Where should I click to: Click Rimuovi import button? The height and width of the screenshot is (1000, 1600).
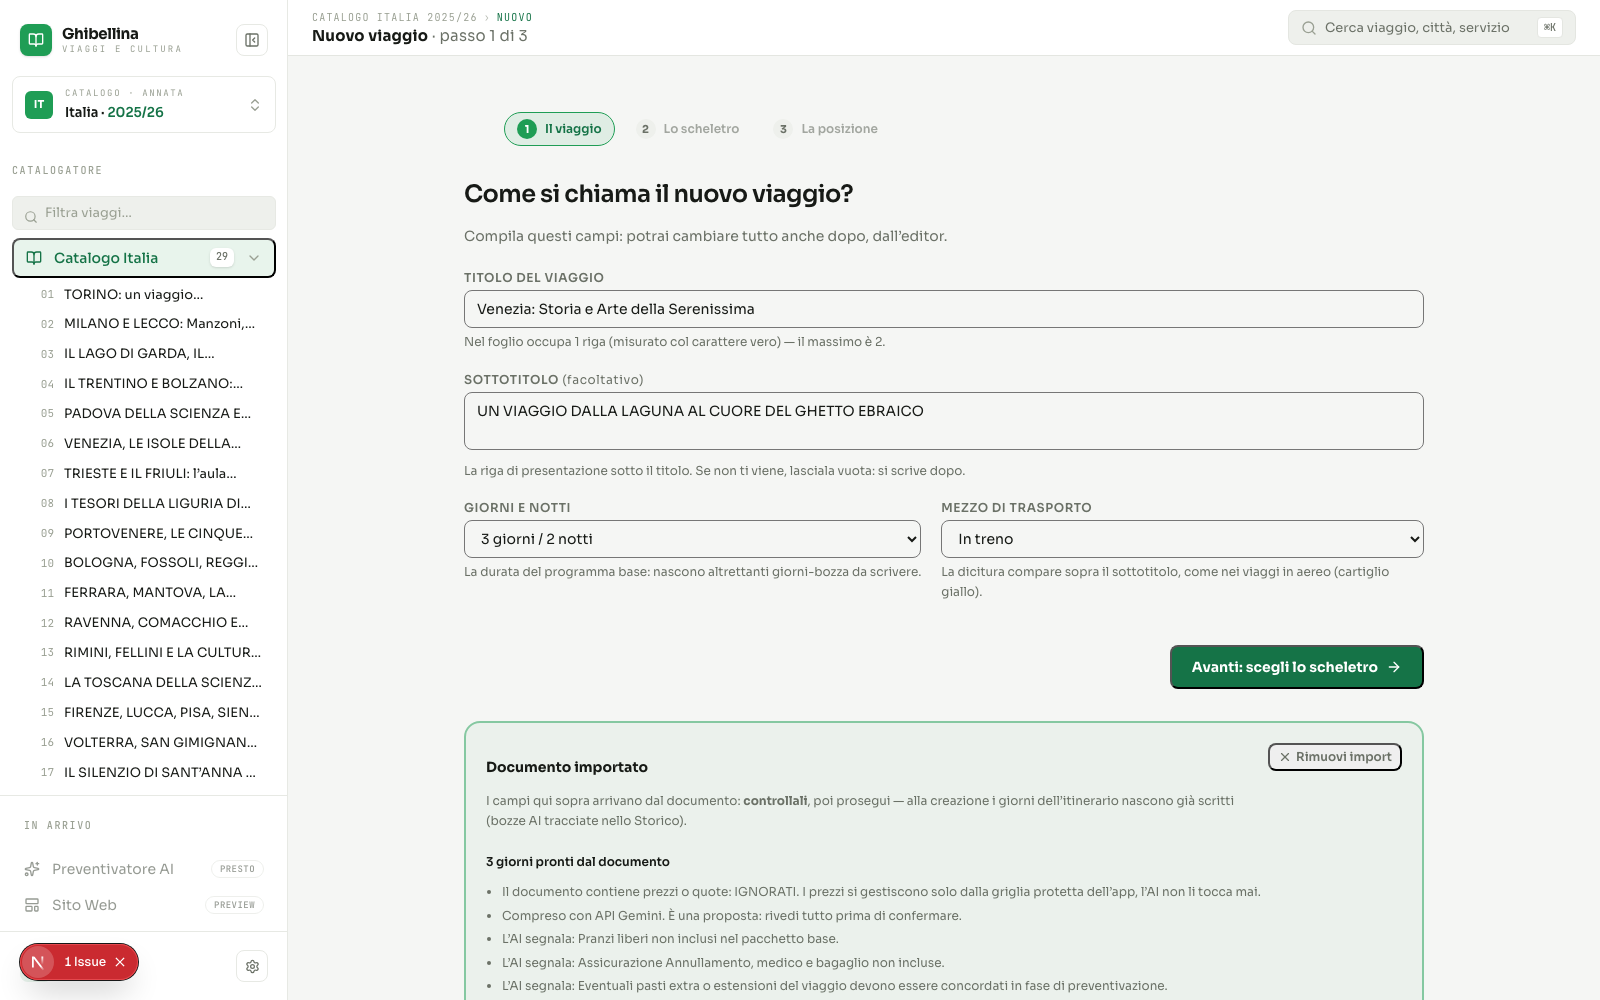[x=1335, y=757]
